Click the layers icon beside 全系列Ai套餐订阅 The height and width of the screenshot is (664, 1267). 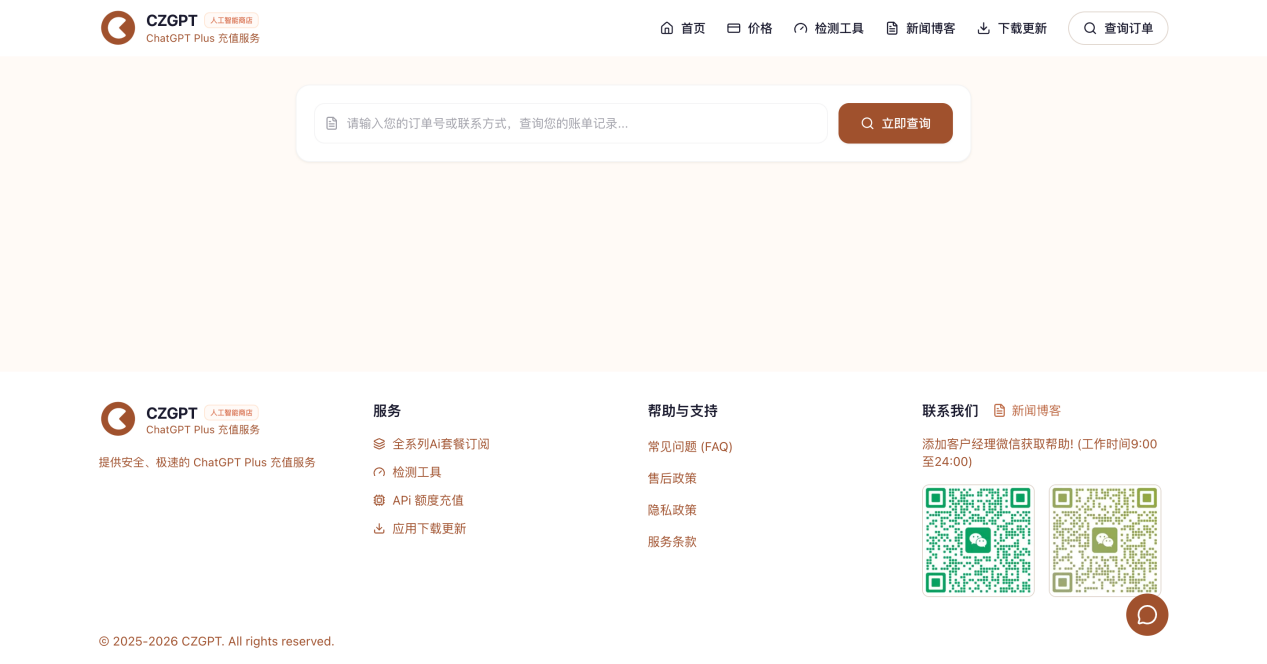[379, 444]
